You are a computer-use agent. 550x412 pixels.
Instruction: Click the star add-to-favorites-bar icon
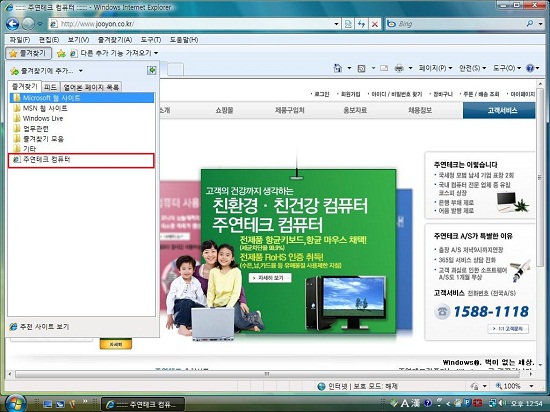[x=61, y=53]
